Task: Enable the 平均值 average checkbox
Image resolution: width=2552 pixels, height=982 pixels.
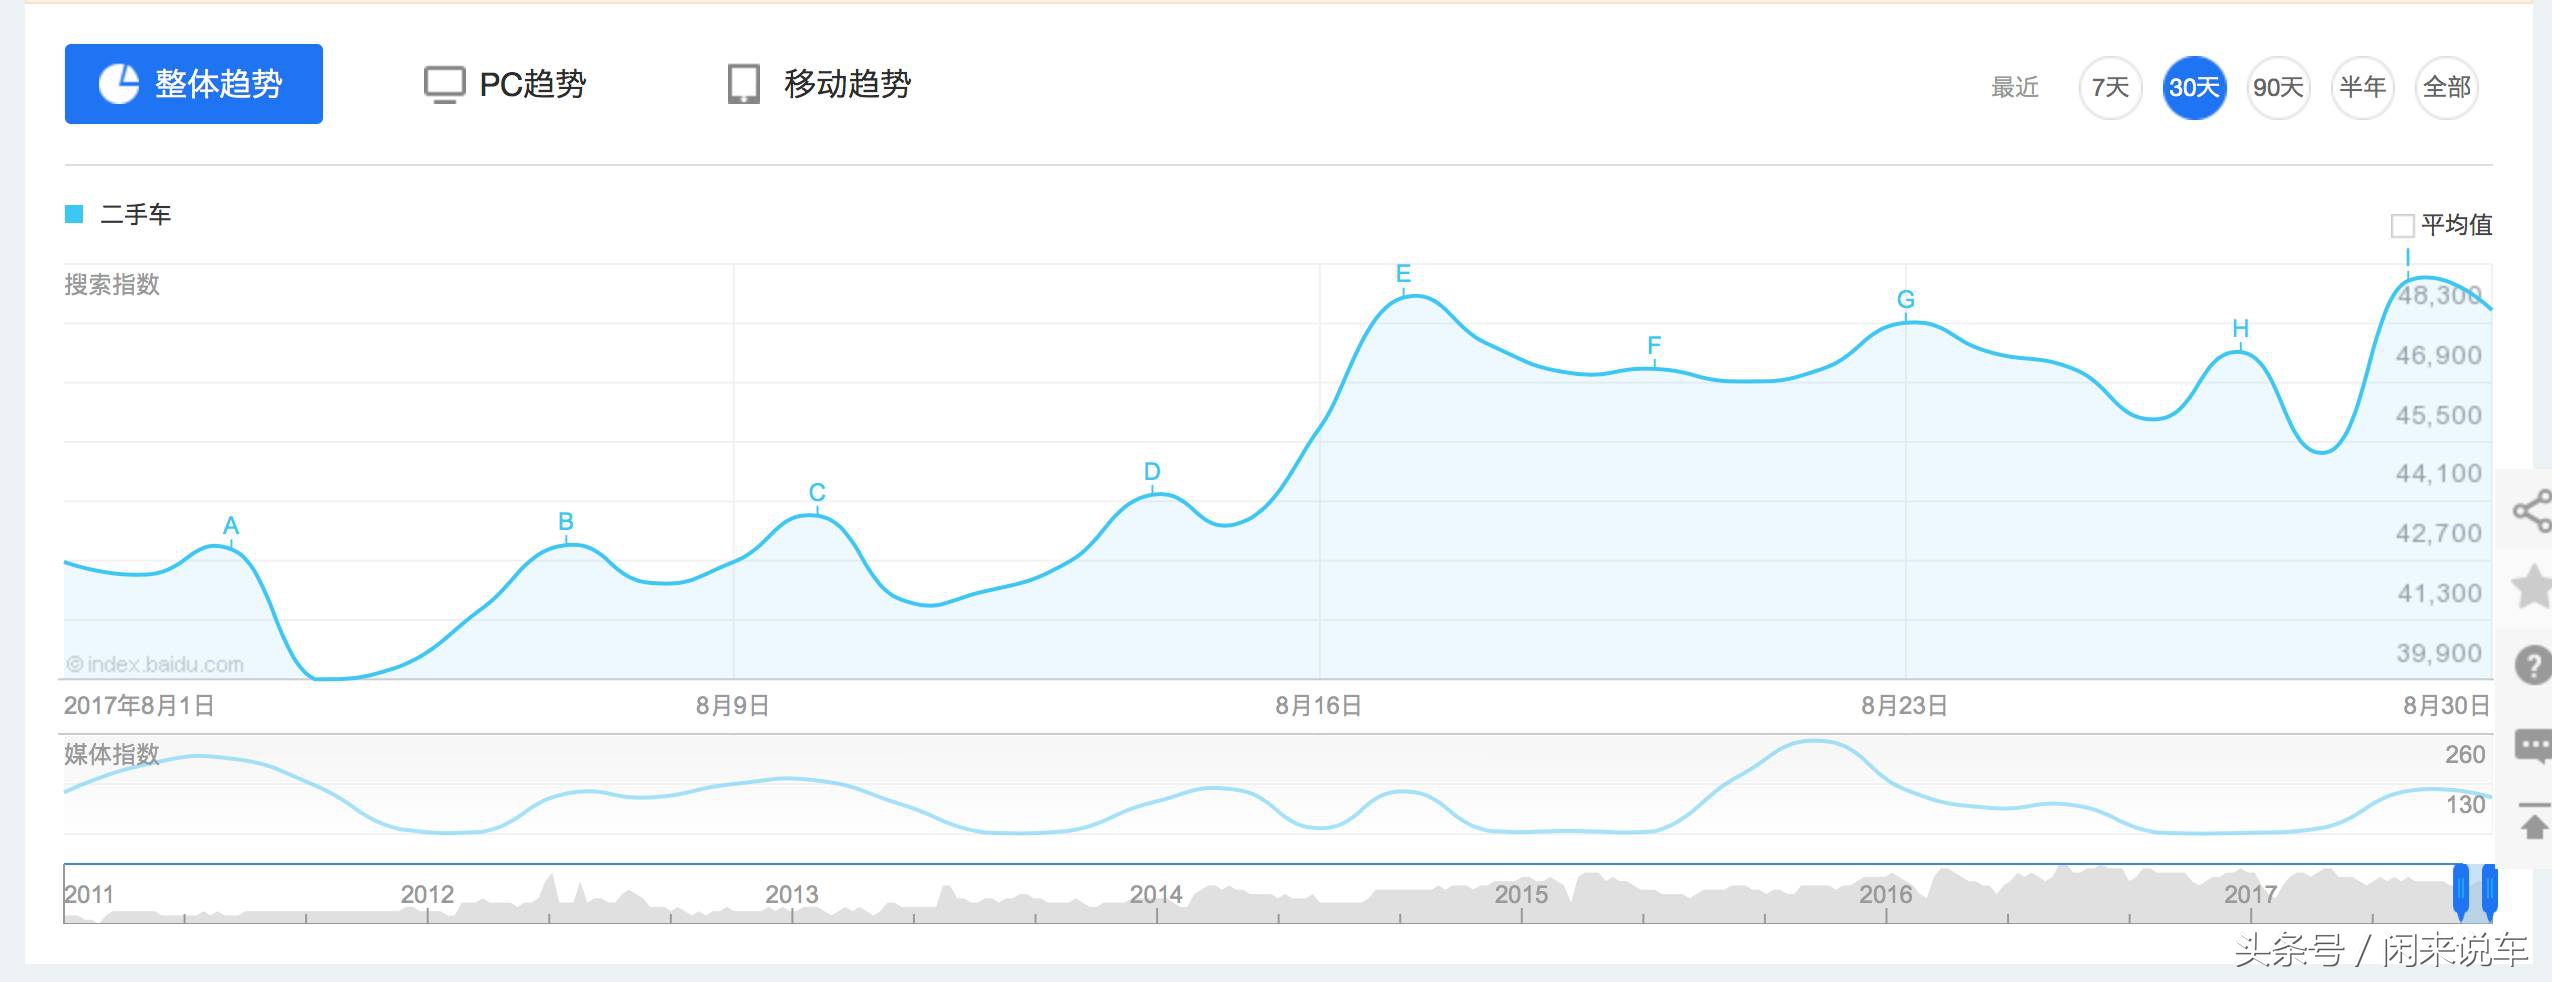Action: click(2402, 226)
